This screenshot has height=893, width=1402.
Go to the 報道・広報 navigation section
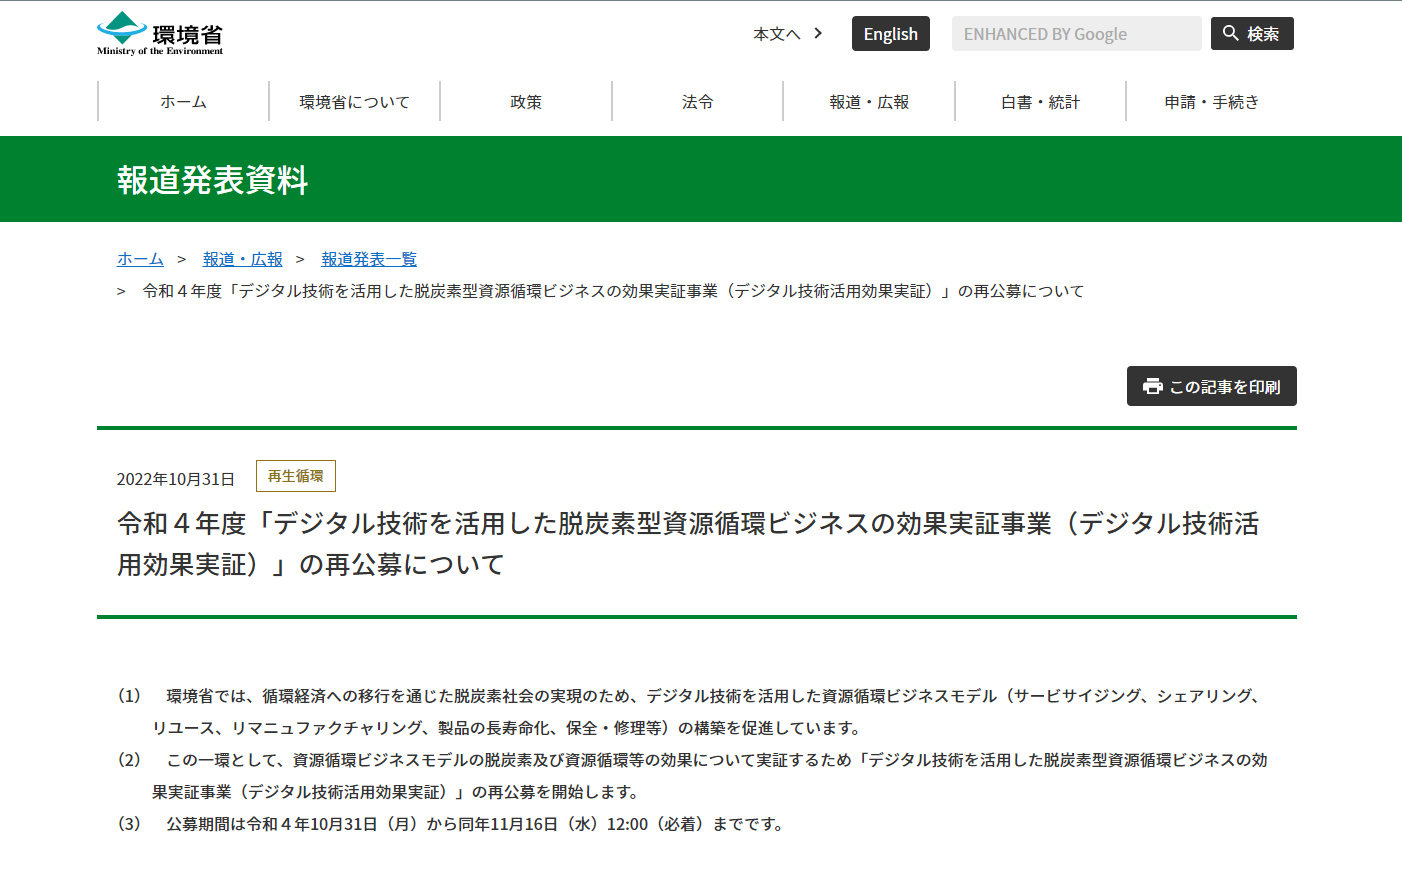click(869, 102)
